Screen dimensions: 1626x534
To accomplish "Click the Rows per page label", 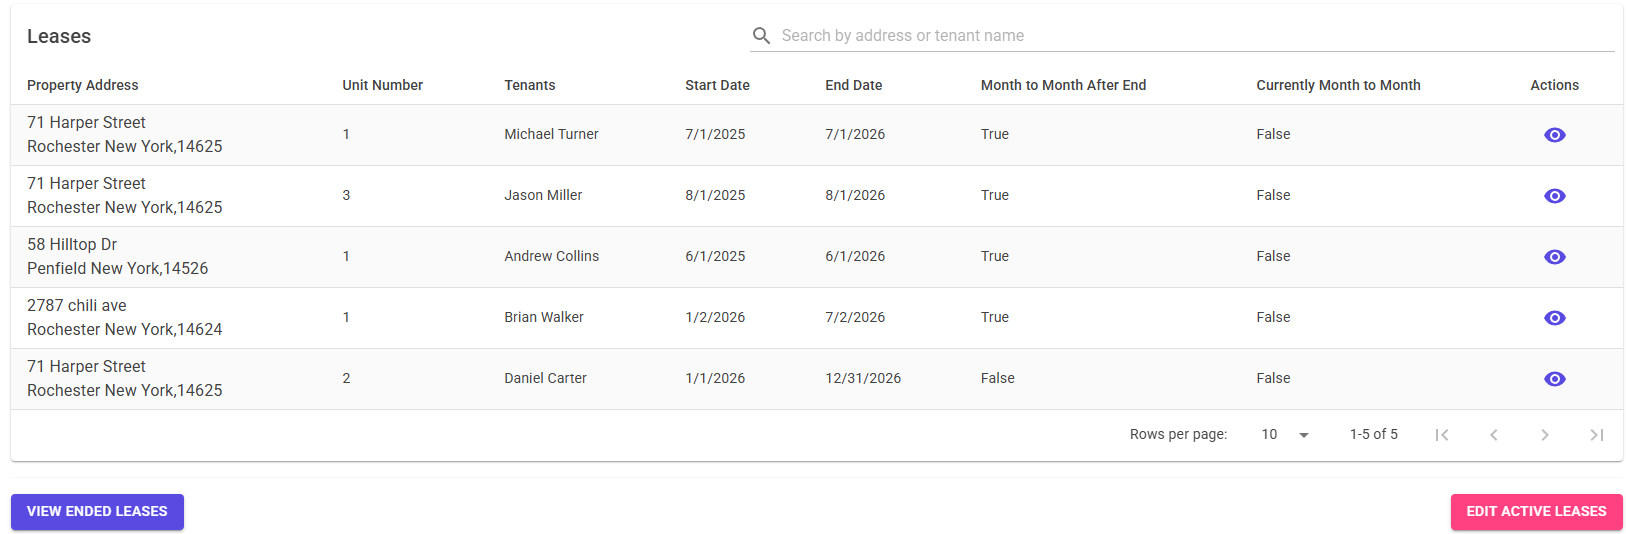I will click(x=1178, y=434).
